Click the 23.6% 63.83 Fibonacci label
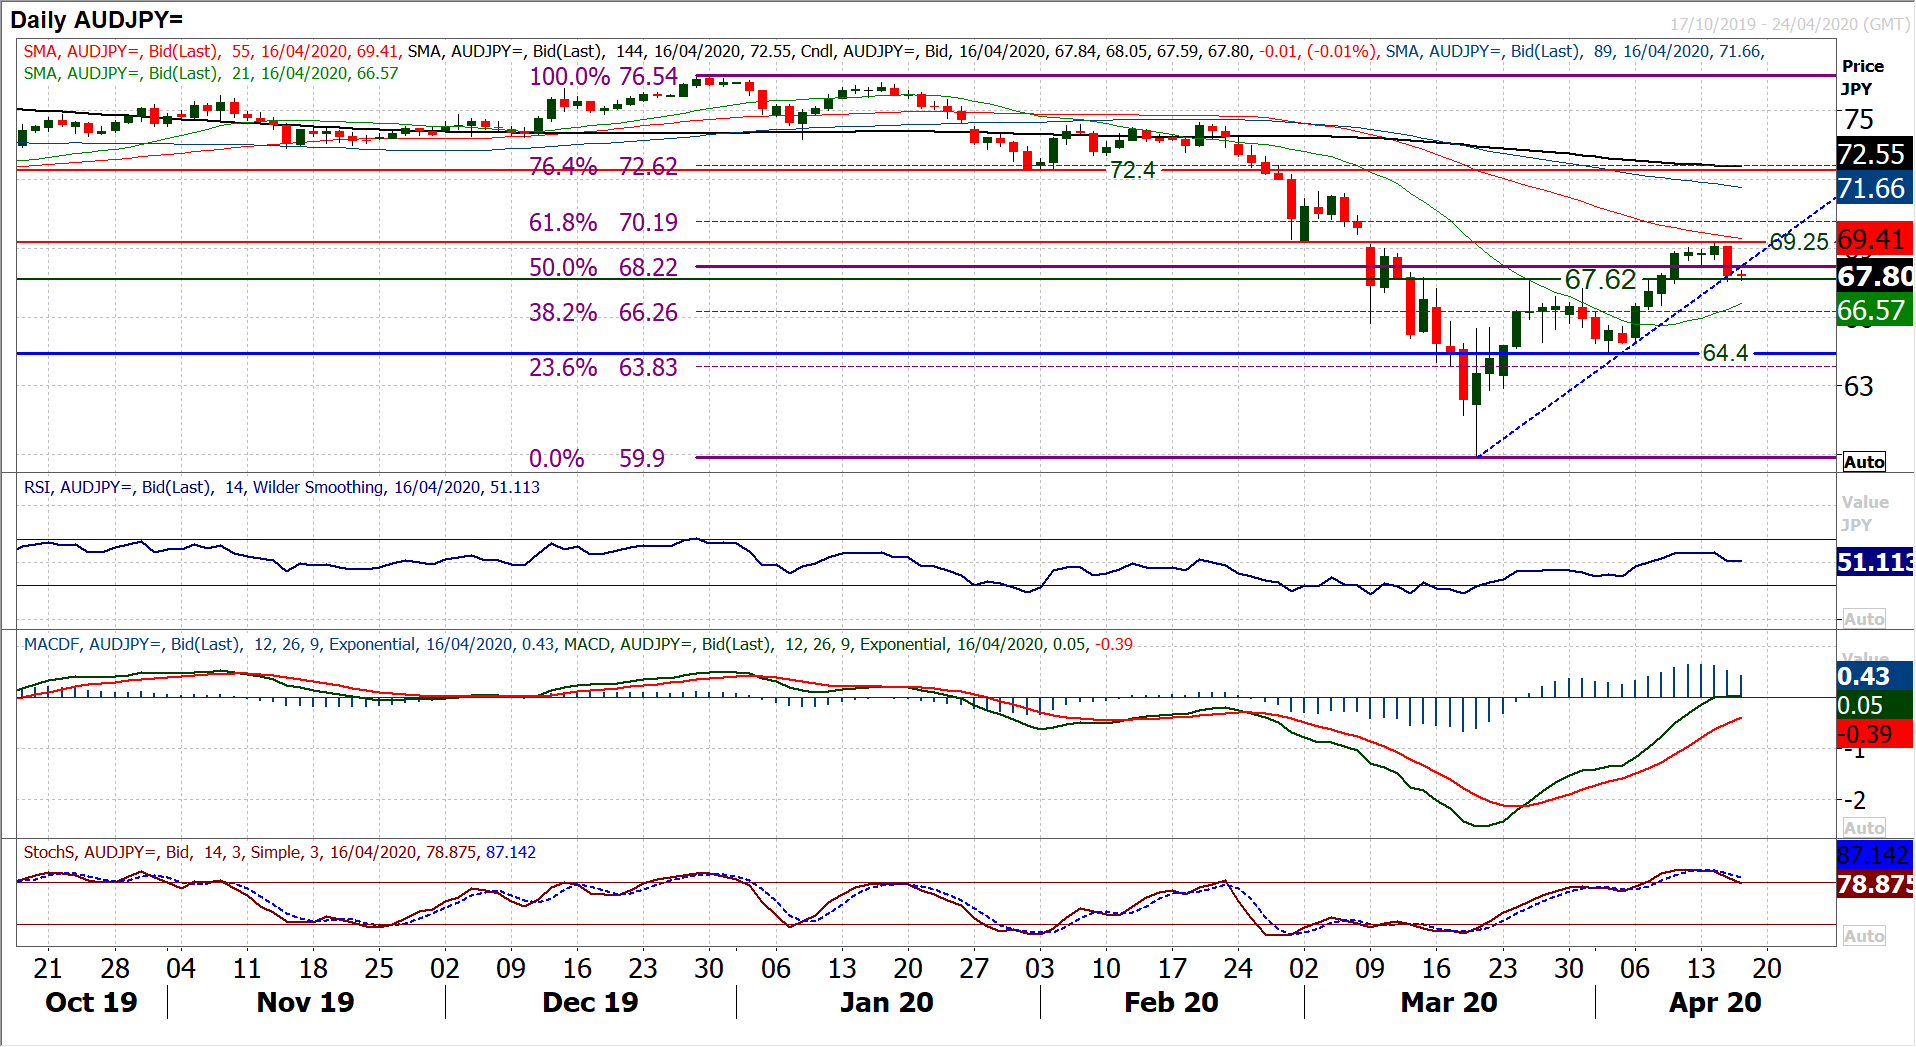 (x=603, y=367)
